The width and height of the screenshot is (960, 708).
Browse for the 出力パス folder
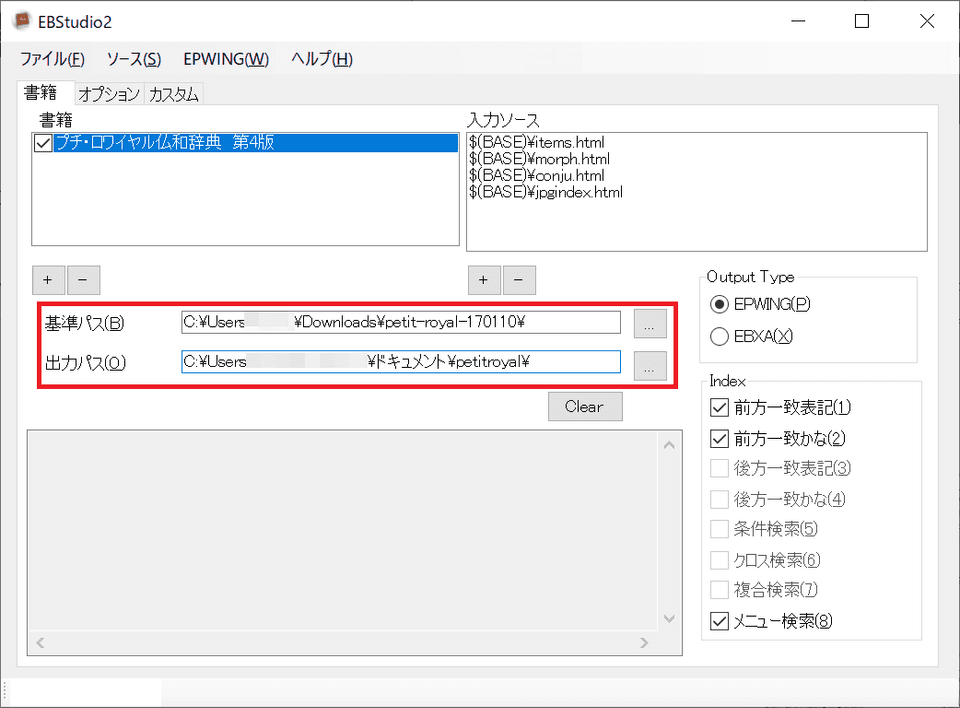650,366
